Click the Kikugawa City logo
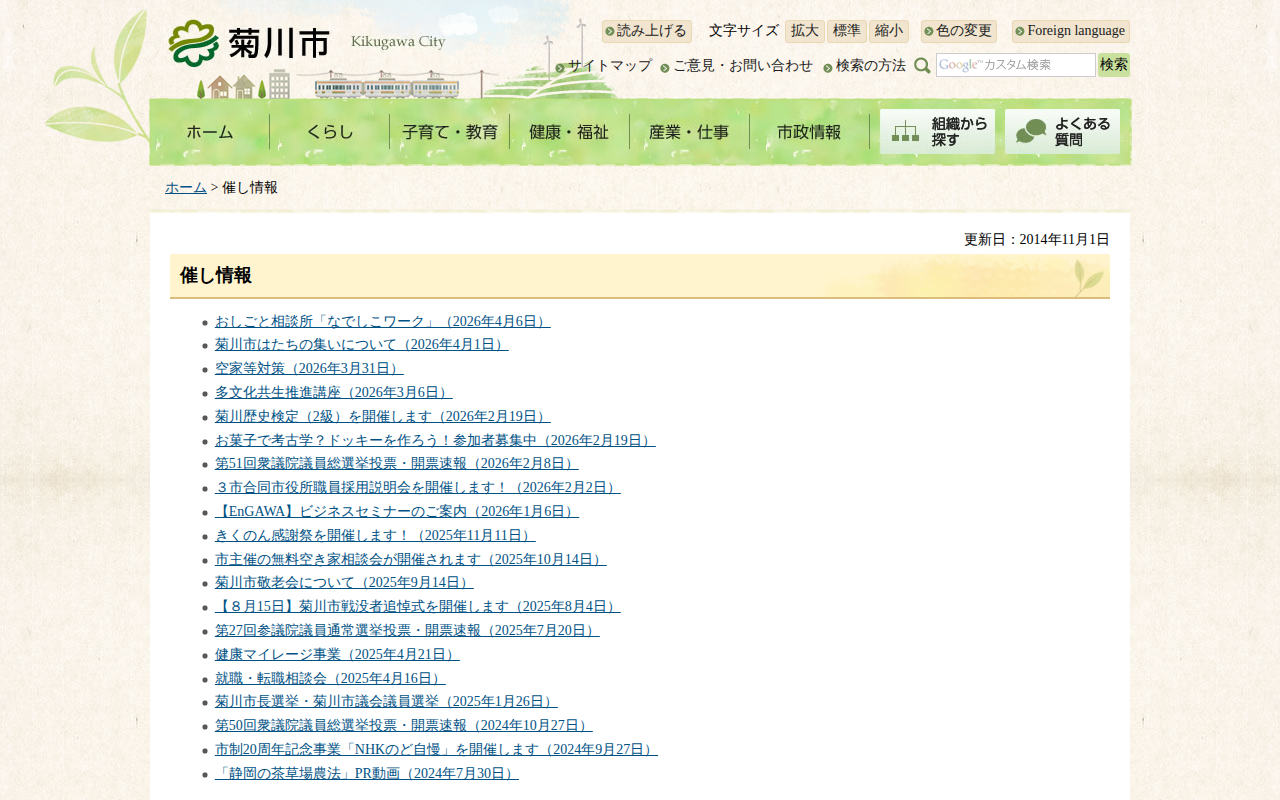The width and height of the screenshot is (1280, 800). pyautogui.click(x=307, y=43)
